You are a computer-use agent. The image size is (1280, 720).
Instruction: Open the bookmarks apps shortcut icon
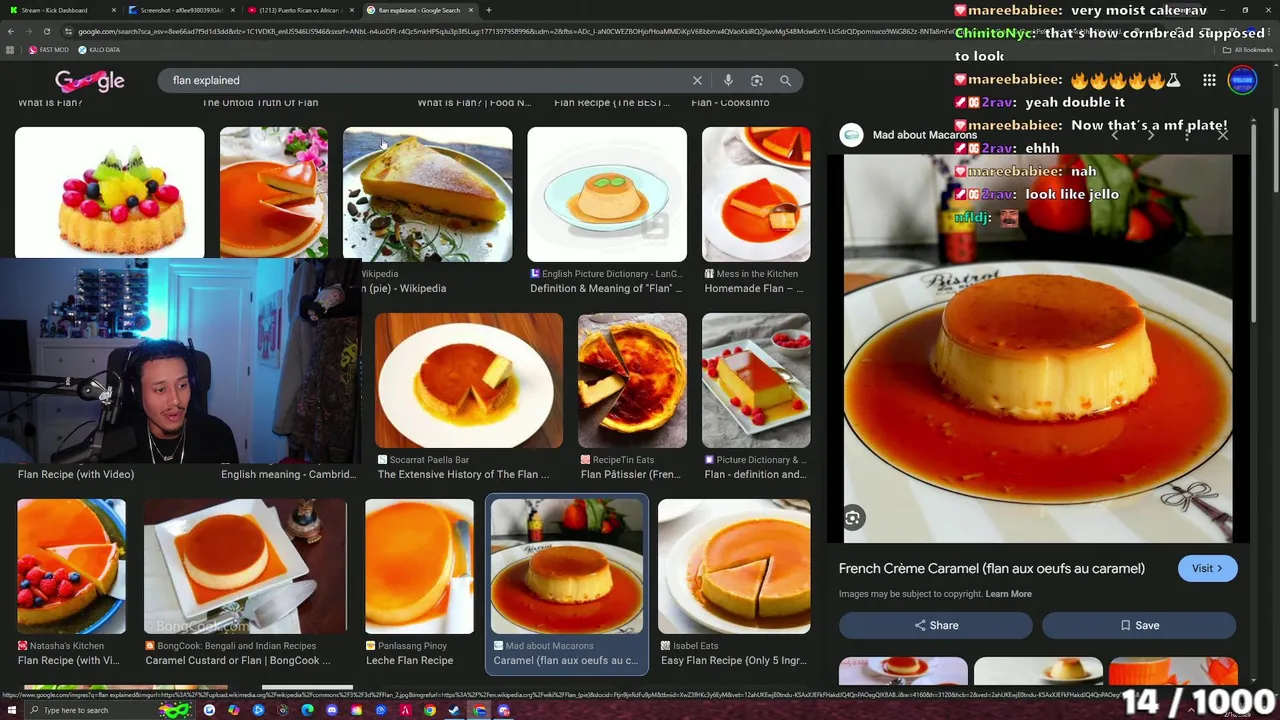coord(11,49)
